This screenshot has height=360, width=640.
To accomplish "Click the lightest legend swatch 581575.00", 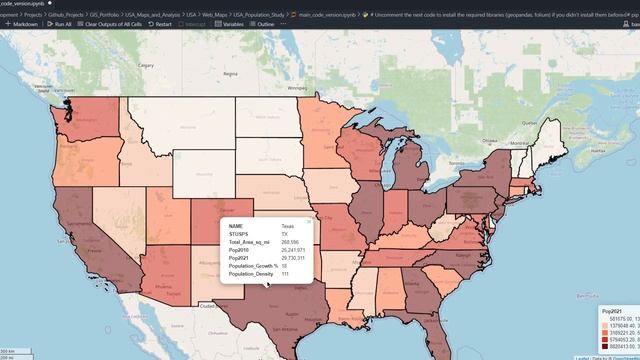I will [x=605, y=319].
